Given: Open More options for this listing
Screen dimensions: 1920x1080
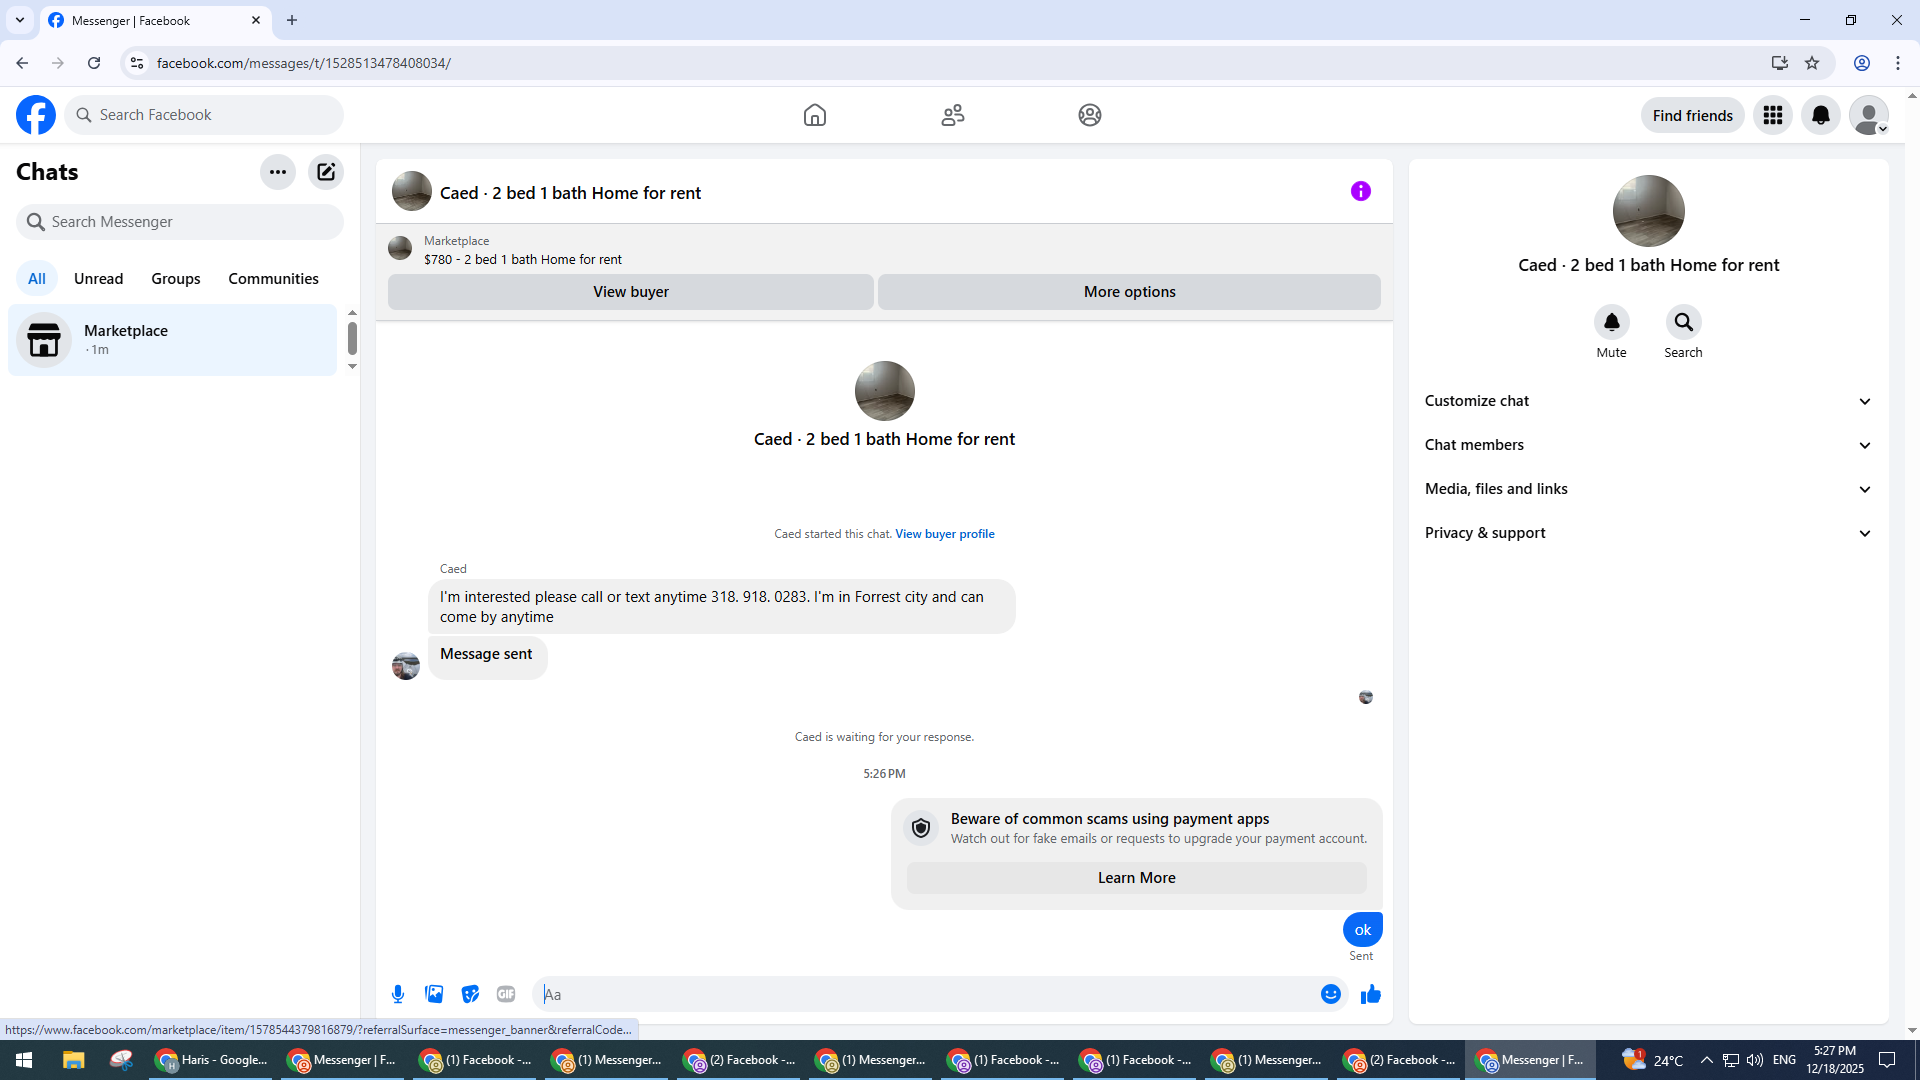Looking at the screenshot, I should [1130, 292].
